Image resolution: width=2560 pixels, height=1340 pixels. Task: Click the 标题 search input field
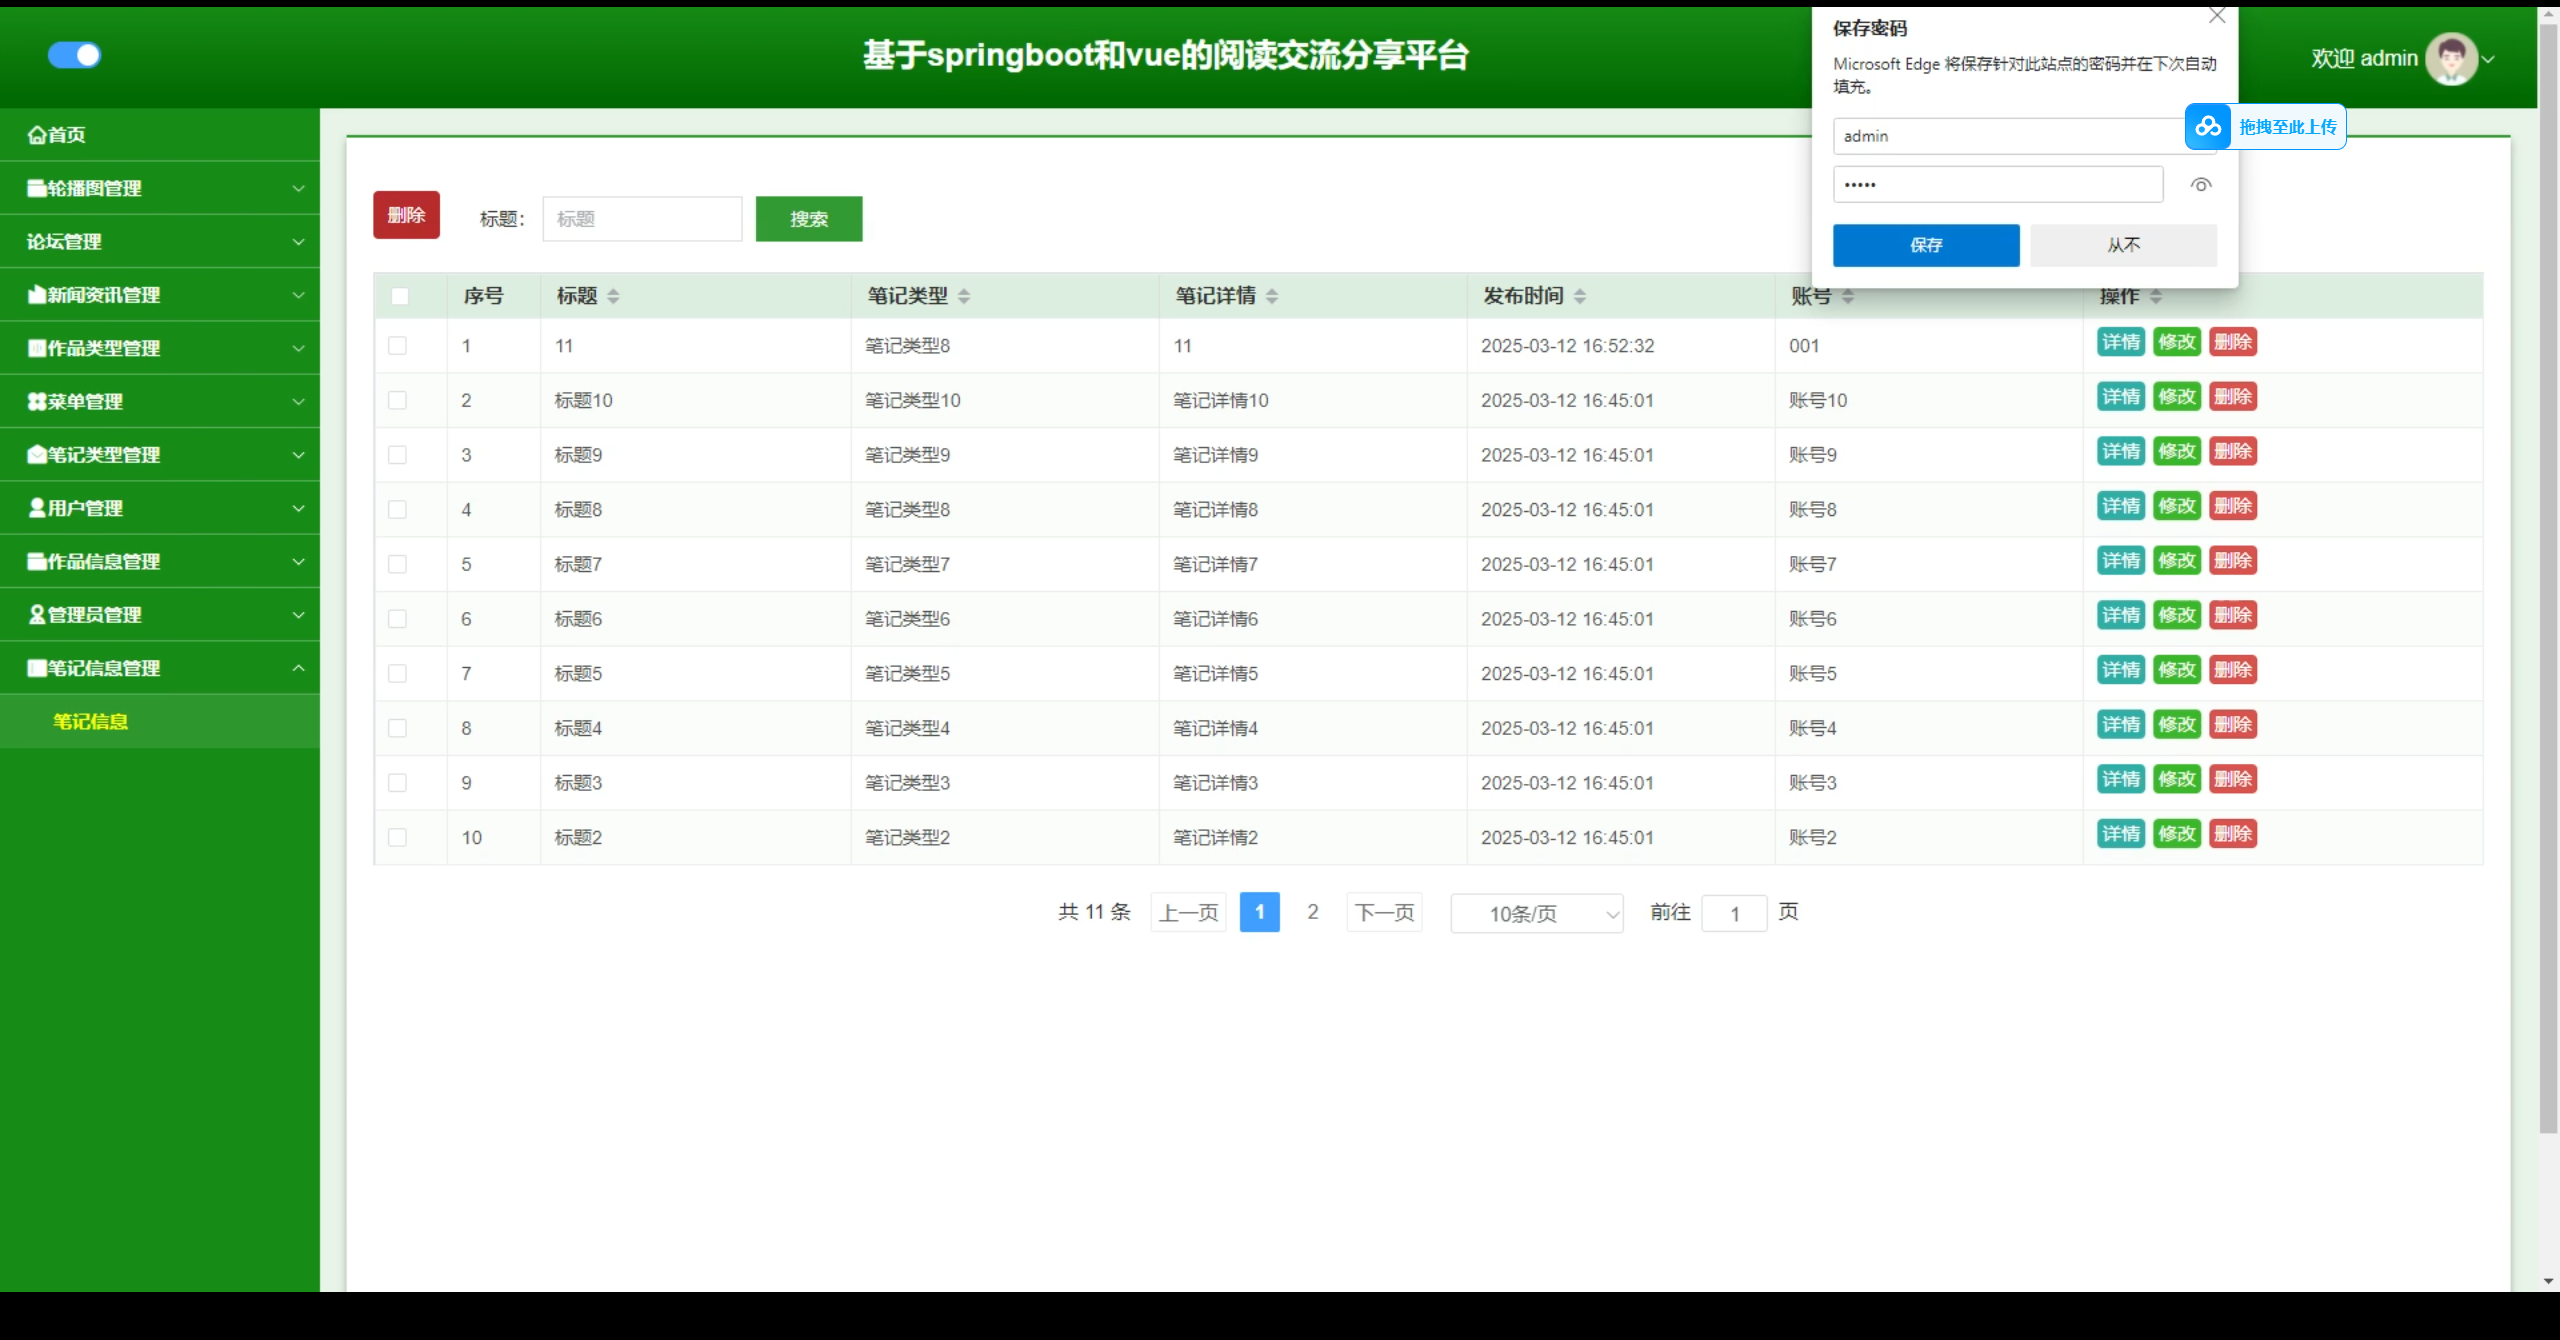[x=642, y=219]
